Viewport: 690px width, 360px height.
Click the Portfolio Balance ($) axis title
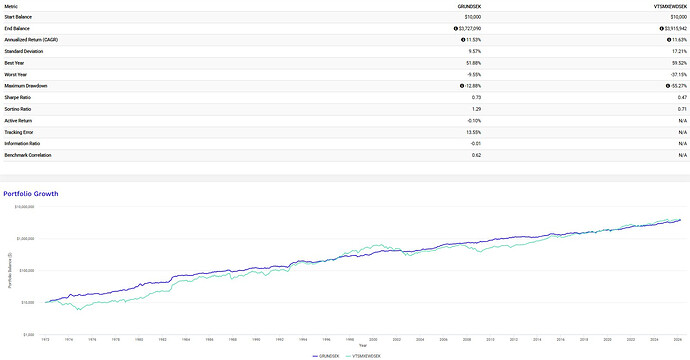pyautogui.click(x=10, y=270)
